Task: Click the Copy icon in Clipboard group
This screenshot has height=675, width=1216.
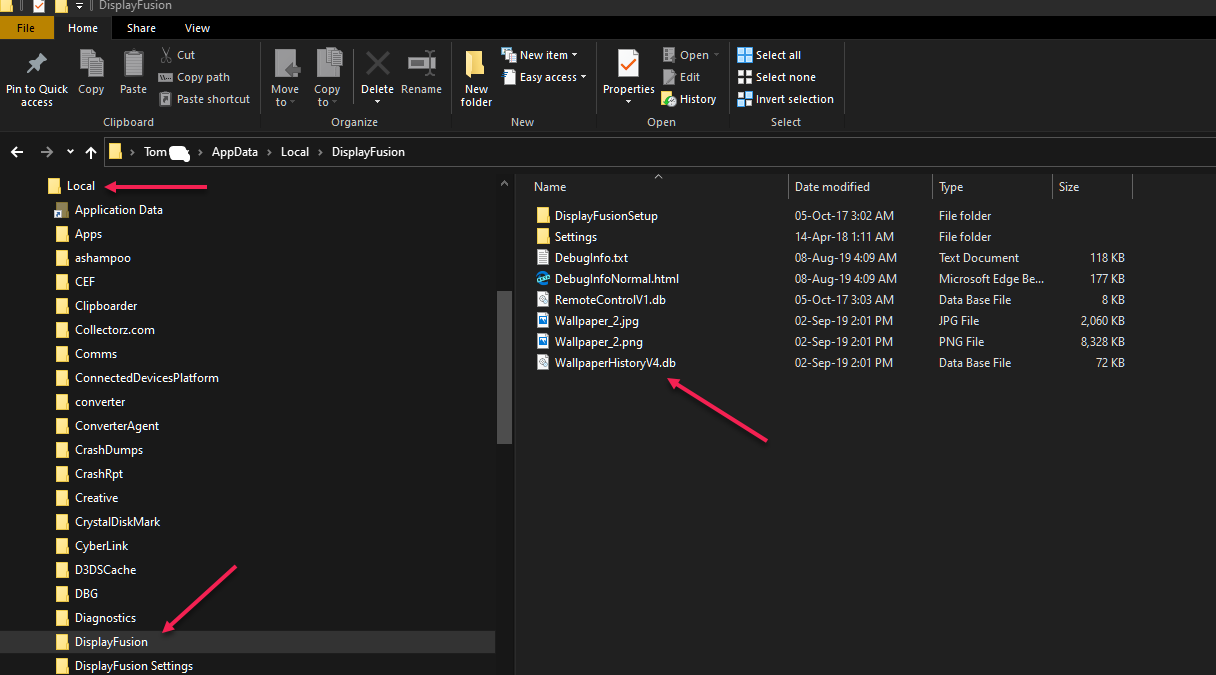Action: click(91, 65)
